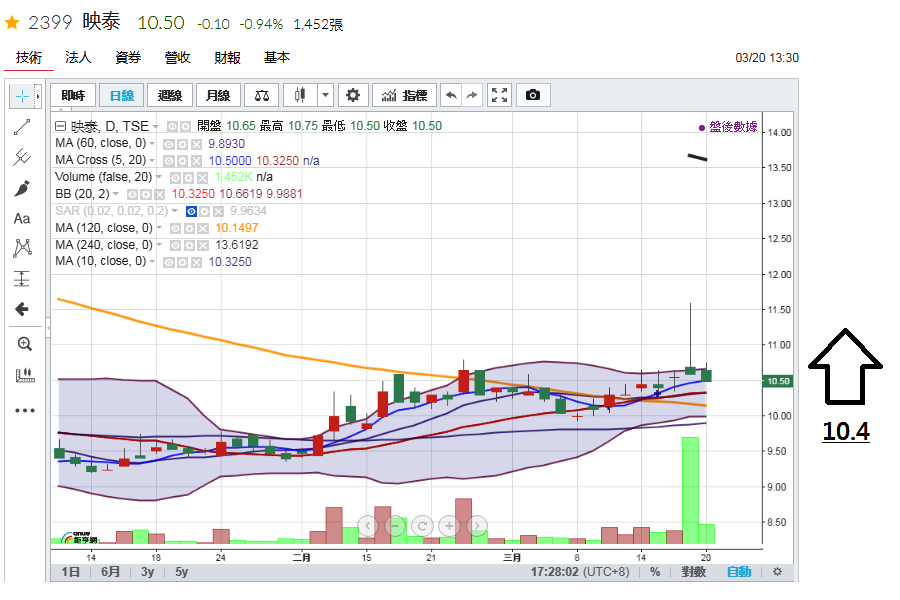Screen dimensions: 900x600
Task: Open dropdown next to candlestick style
Action: (x=325, y=95)
